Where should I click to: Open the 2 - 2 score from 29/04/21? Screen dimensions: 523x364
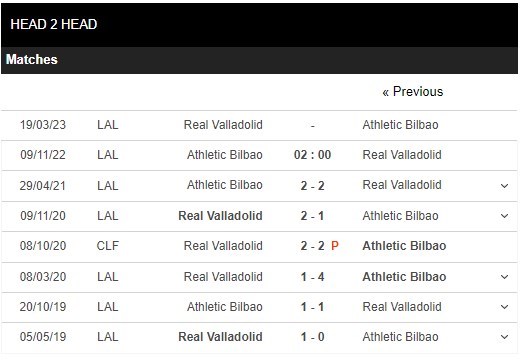coord(312,186)
